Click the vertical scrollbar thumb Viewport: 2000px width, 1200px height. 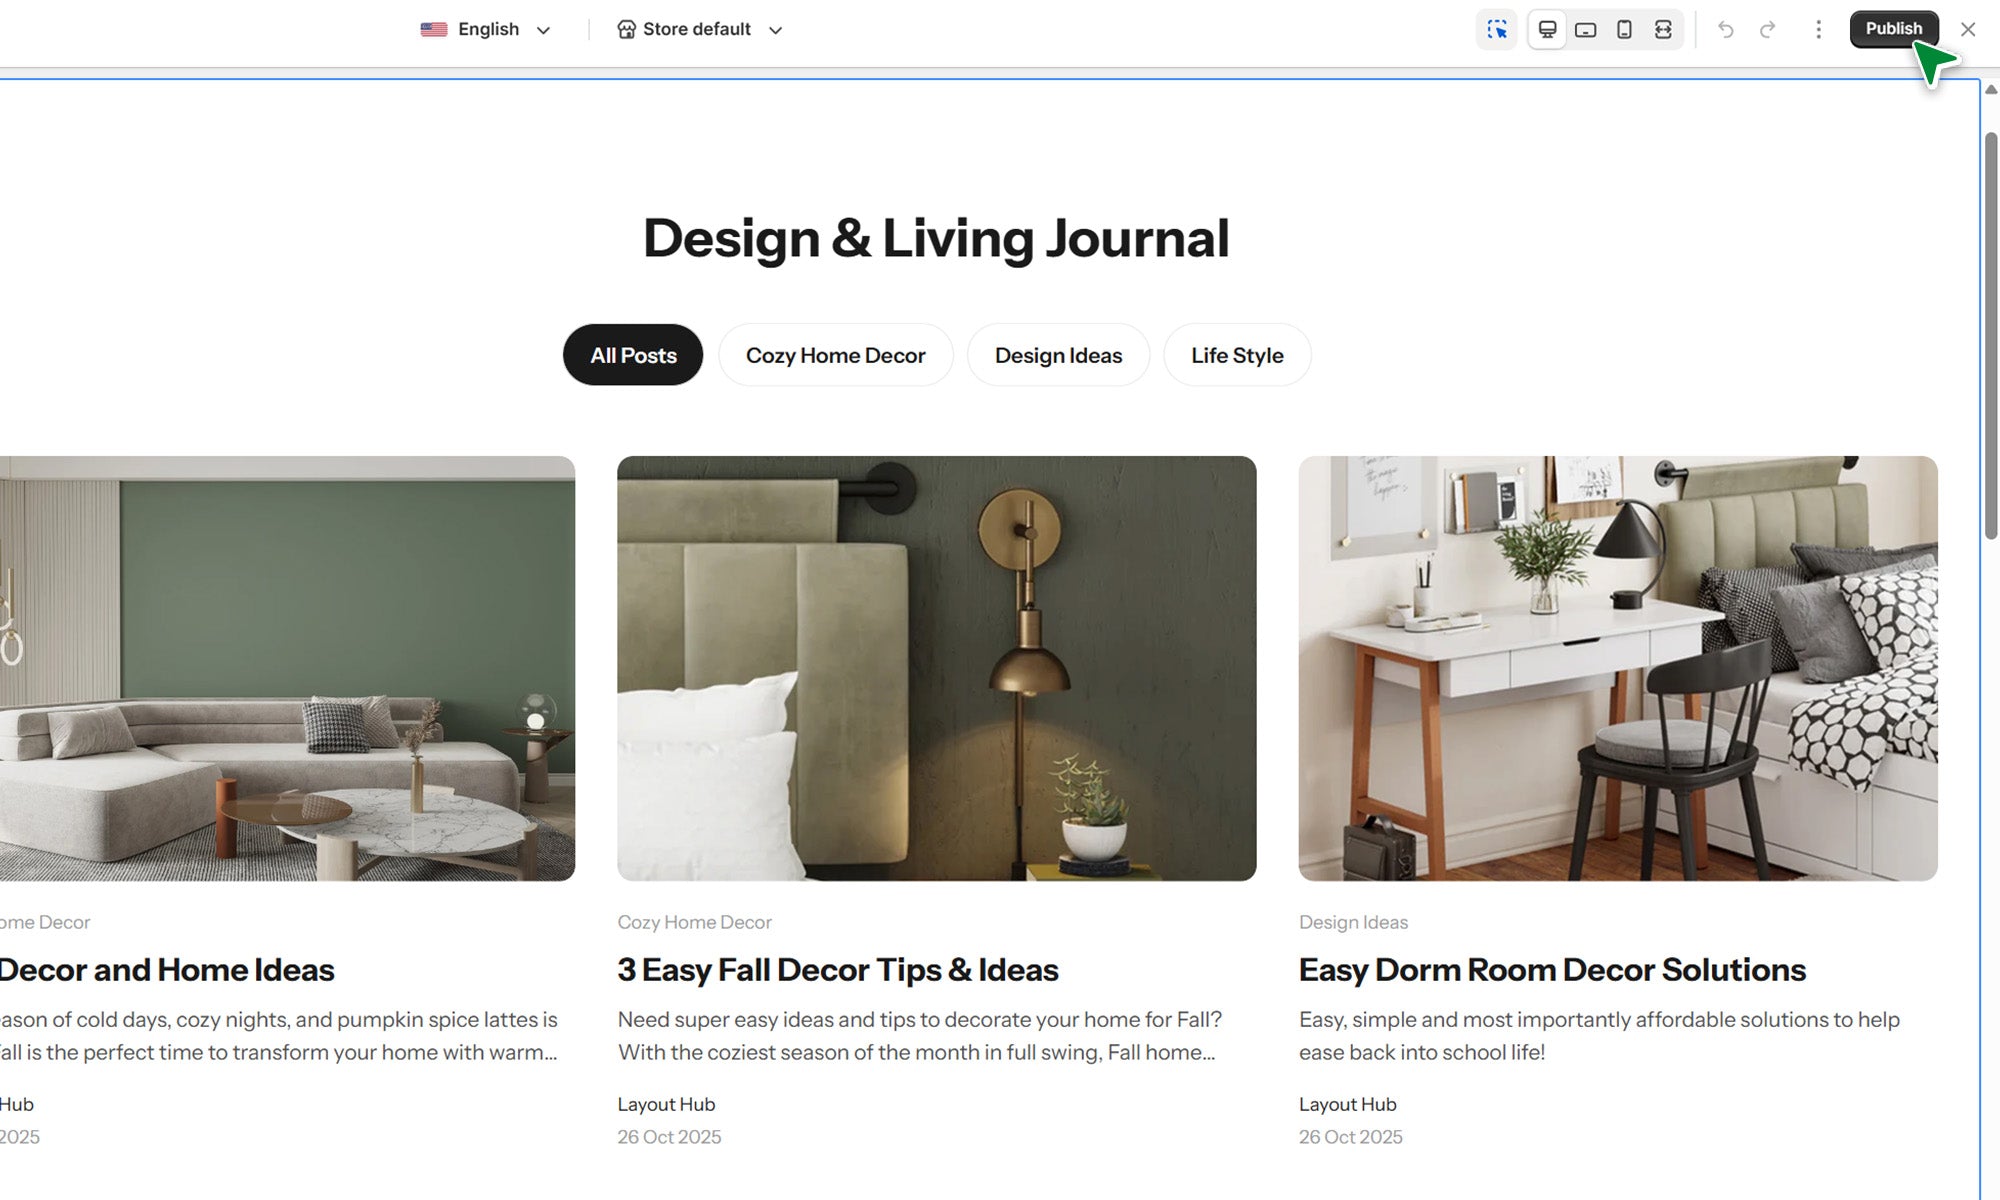pos(1991,335)
